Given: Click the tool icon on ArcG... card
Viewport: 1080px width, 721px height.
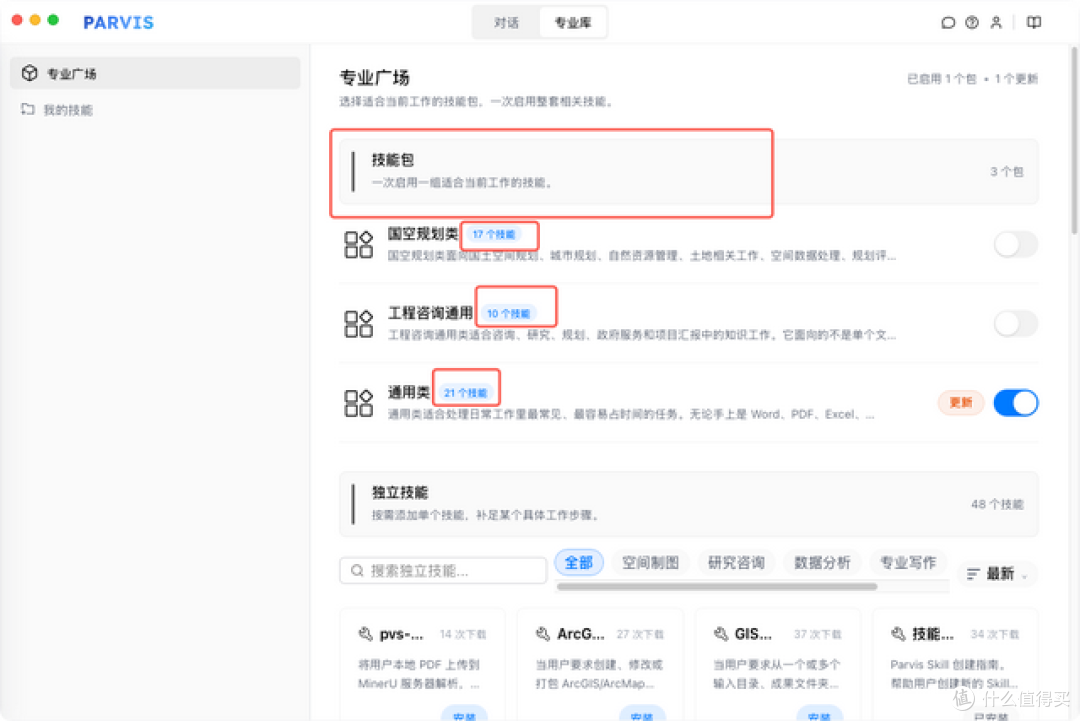Looking at the screenshot, I should 543,634.
